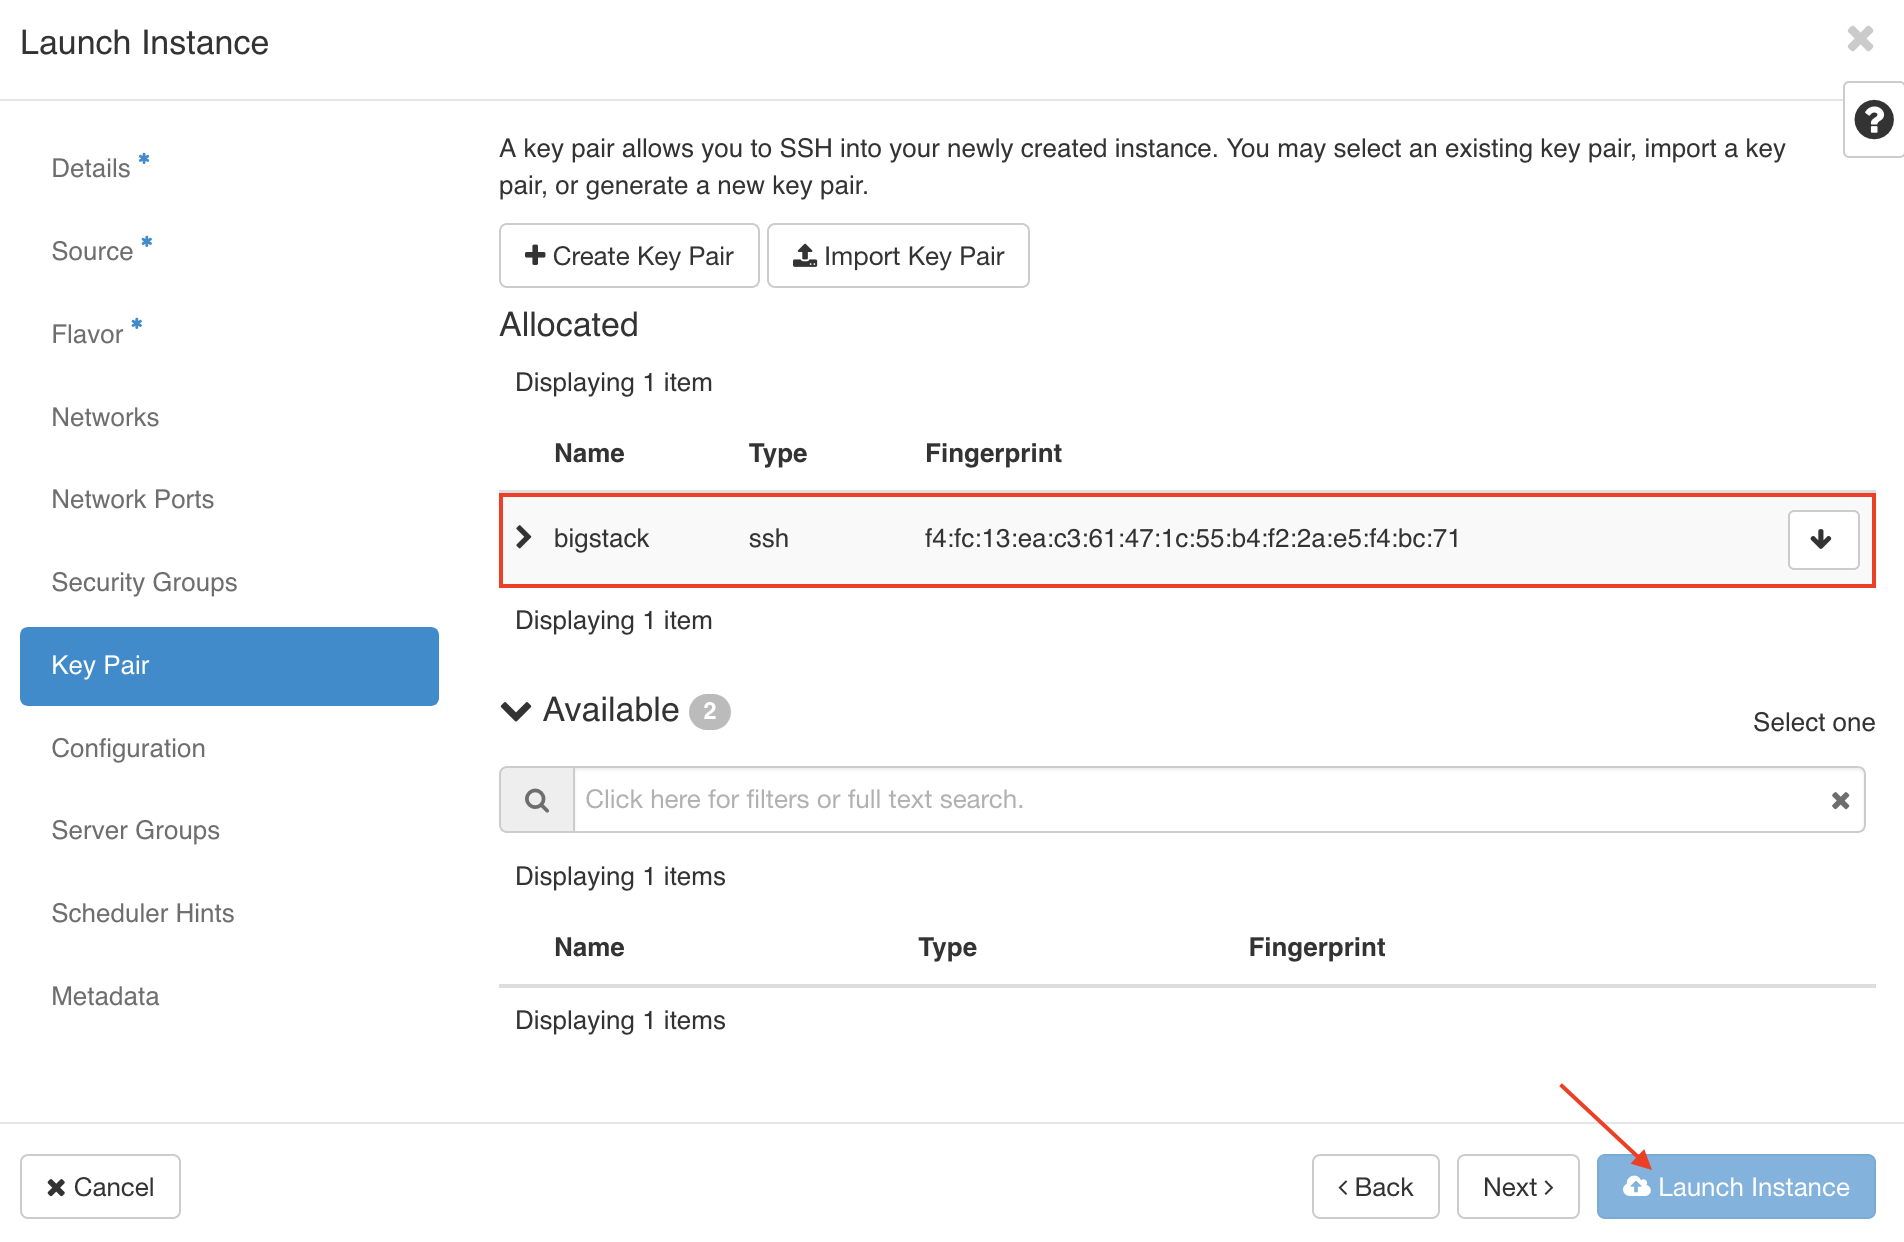The image size is (1904, 1242).
Task: Click the Launch Instance button
Action: (x=1736, y=1187)
